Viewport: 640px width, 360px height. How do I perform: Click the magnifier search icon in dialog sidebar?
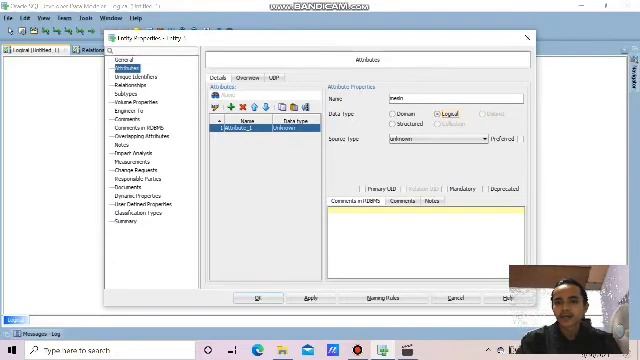coord(110,51)
